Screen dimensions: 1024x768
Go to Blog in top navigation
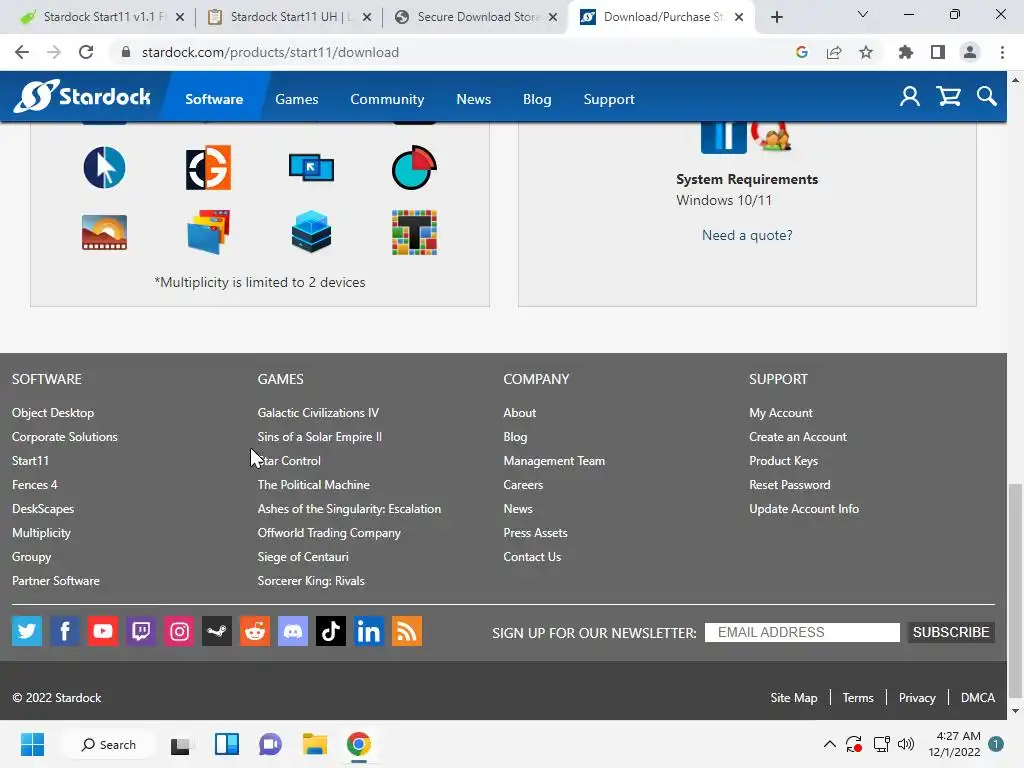click(x=537, y=99)
